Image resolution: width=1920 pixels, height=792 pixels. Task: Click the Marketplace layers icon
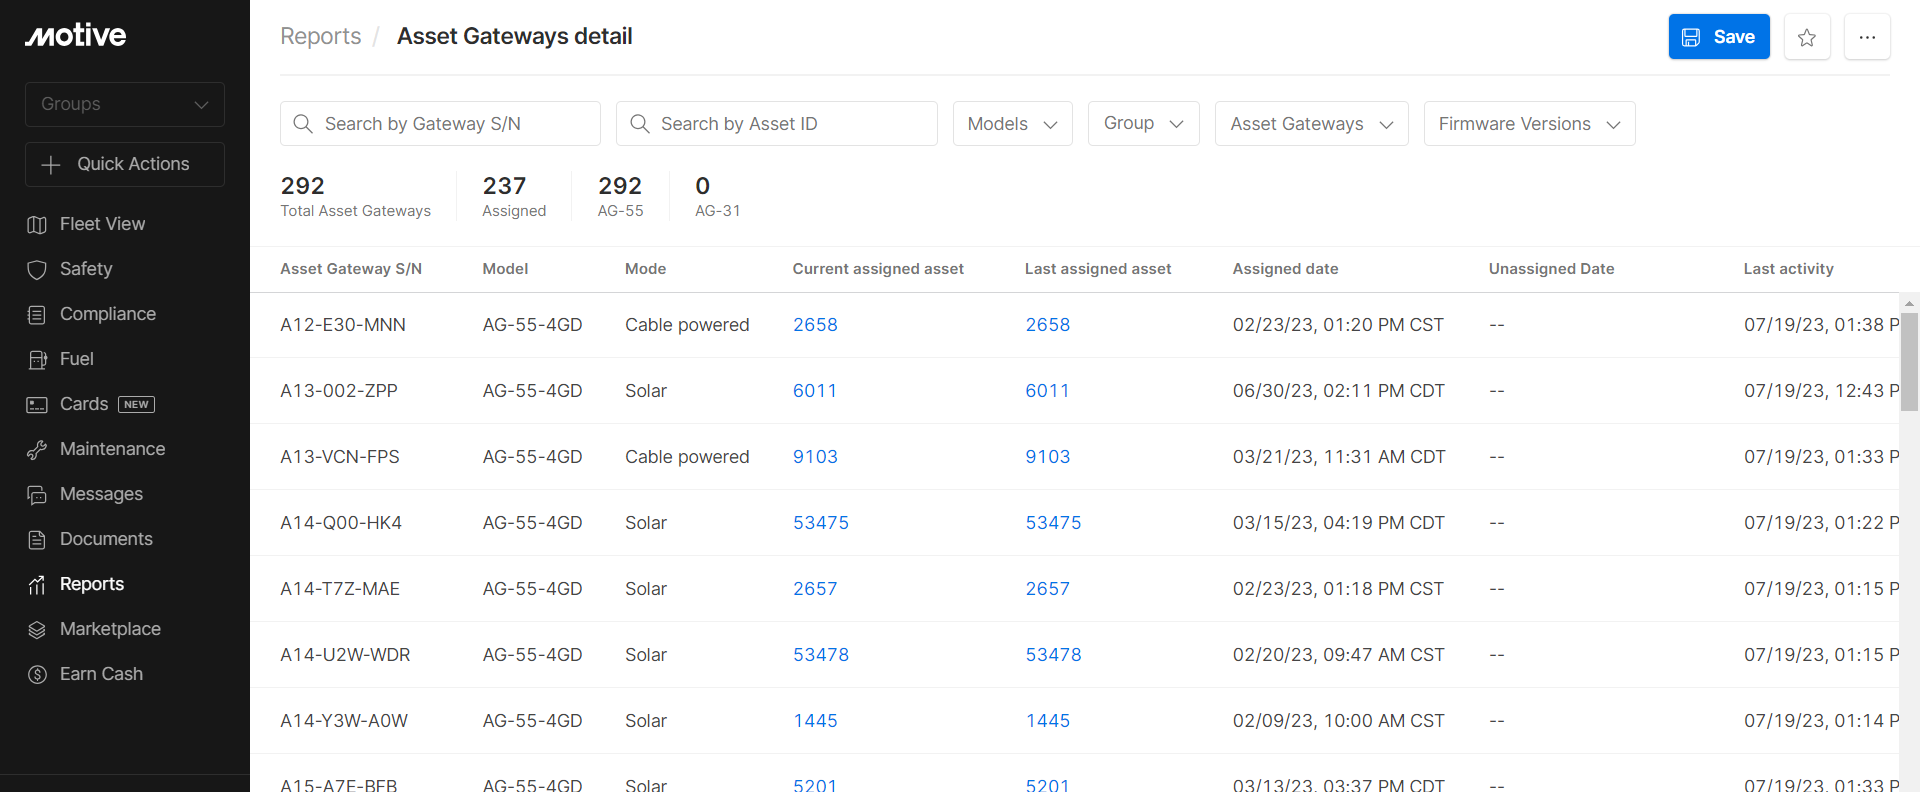(37, 630)
